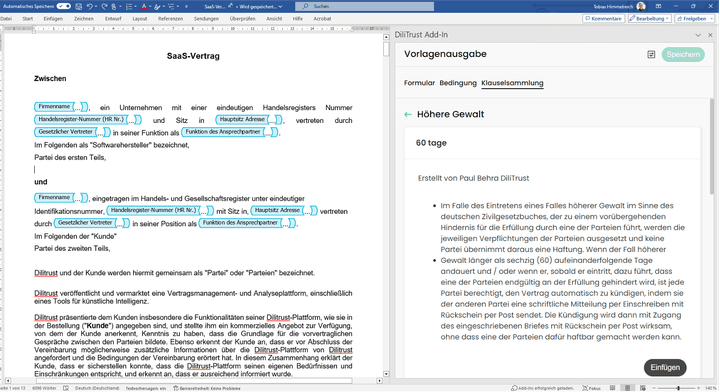This screenshot has height=392, width=720.
Task: Click the '60 tage' clause title
Action: point(431,143)
